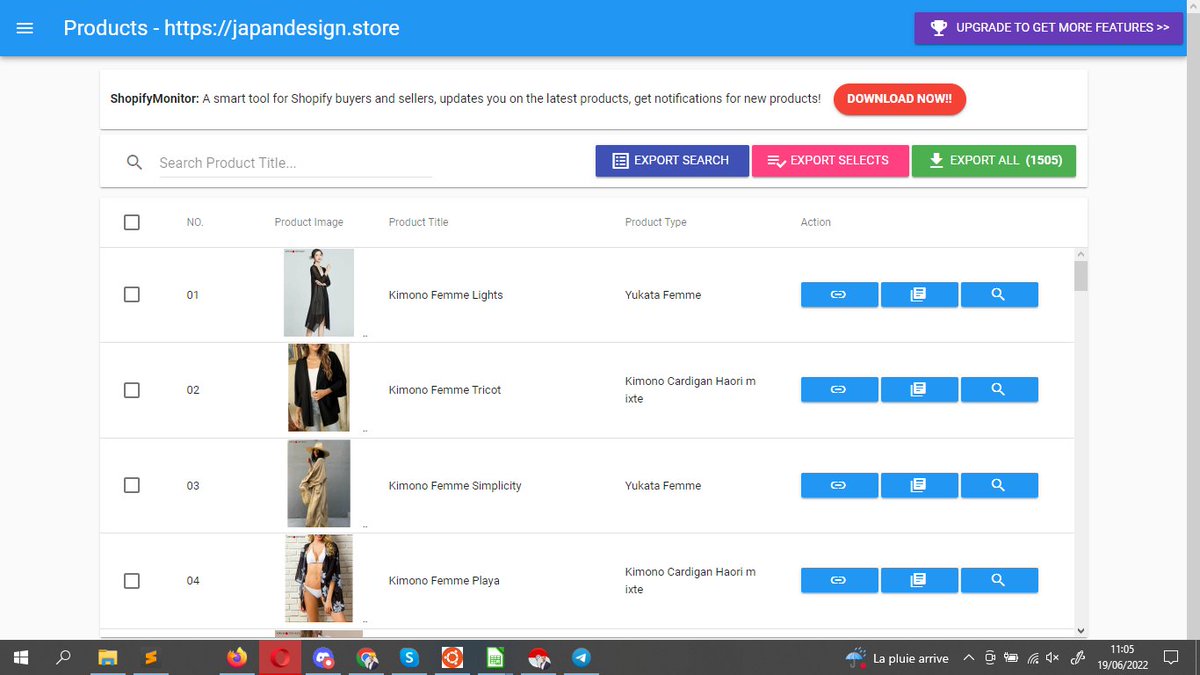The width and height of the screenshot is (1200, 675).
Task: Click Kimono Cardigan Haori mixte in row 04
Action: [690, 580]
